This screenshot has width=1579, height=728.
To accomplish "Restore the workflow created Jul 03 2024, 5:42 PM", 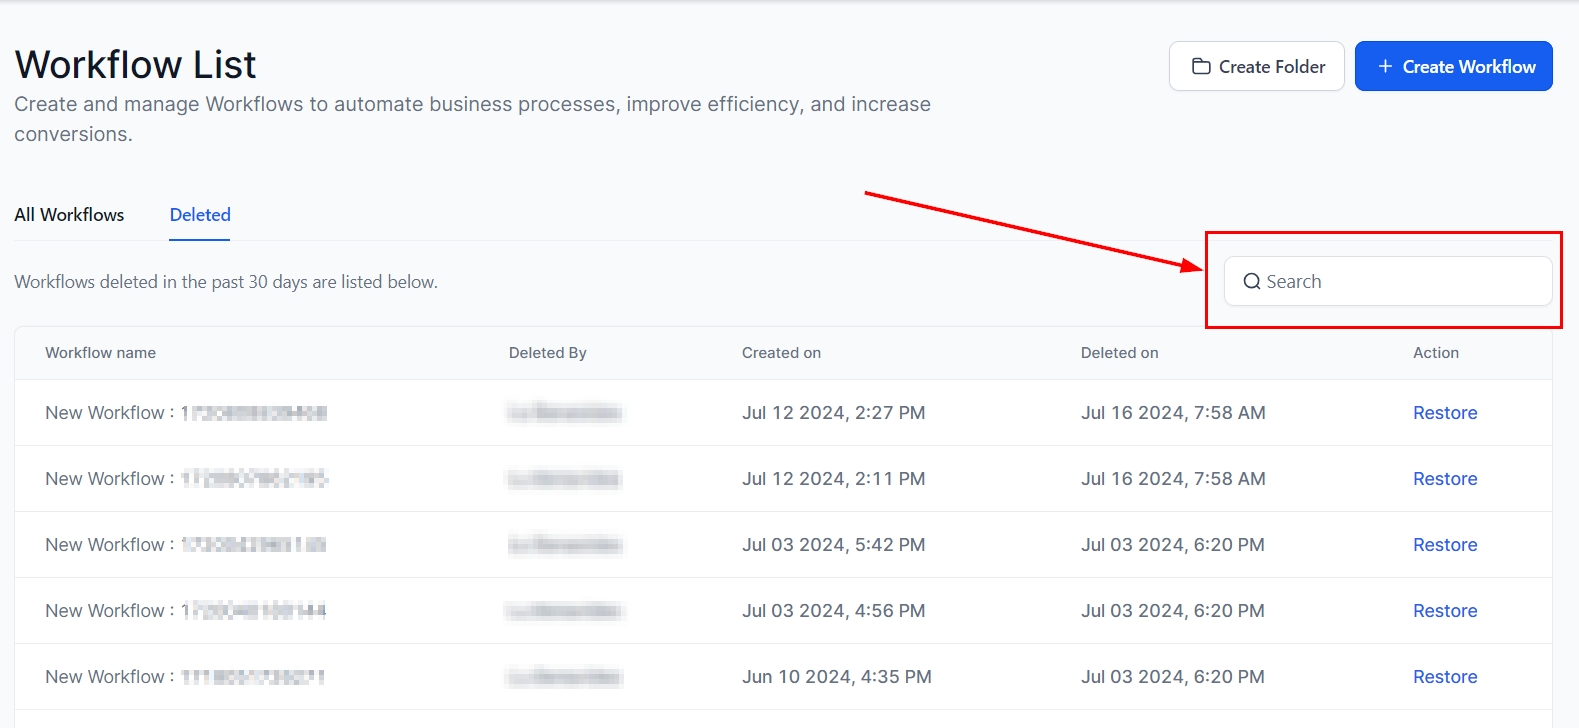I will pos(1444,545).
